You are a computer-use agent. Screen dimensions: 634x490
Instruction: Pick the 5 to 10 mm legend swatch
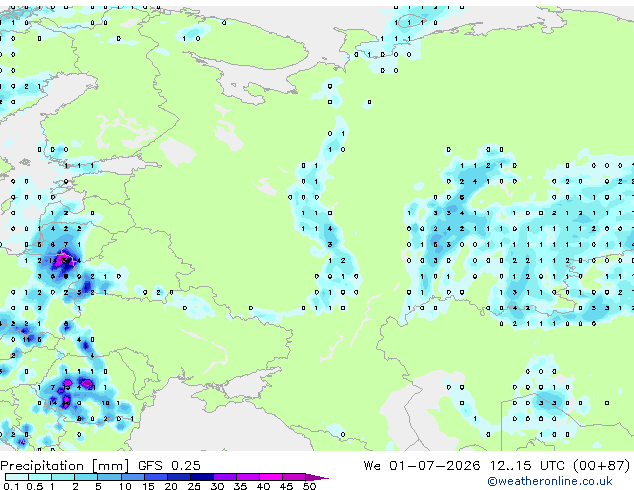pos(109,477)
